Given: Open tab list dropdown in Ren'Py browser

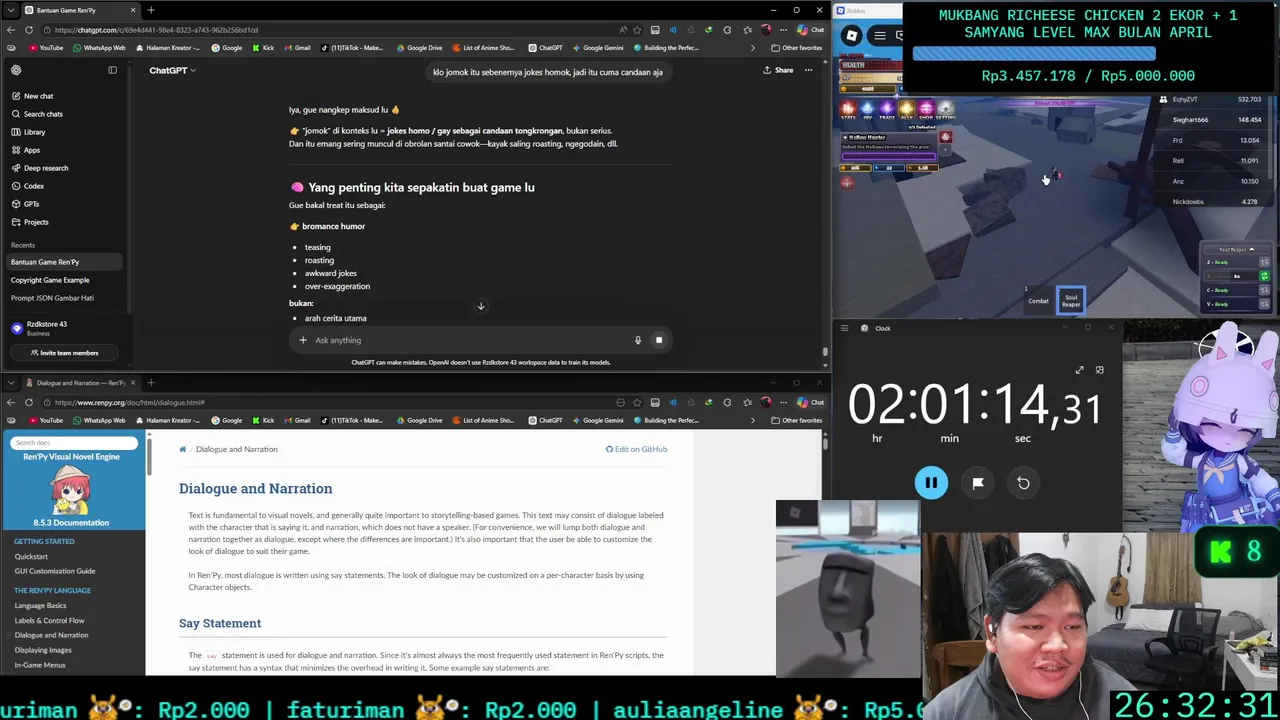Looking at the screenshot, I should click(10, 382).
